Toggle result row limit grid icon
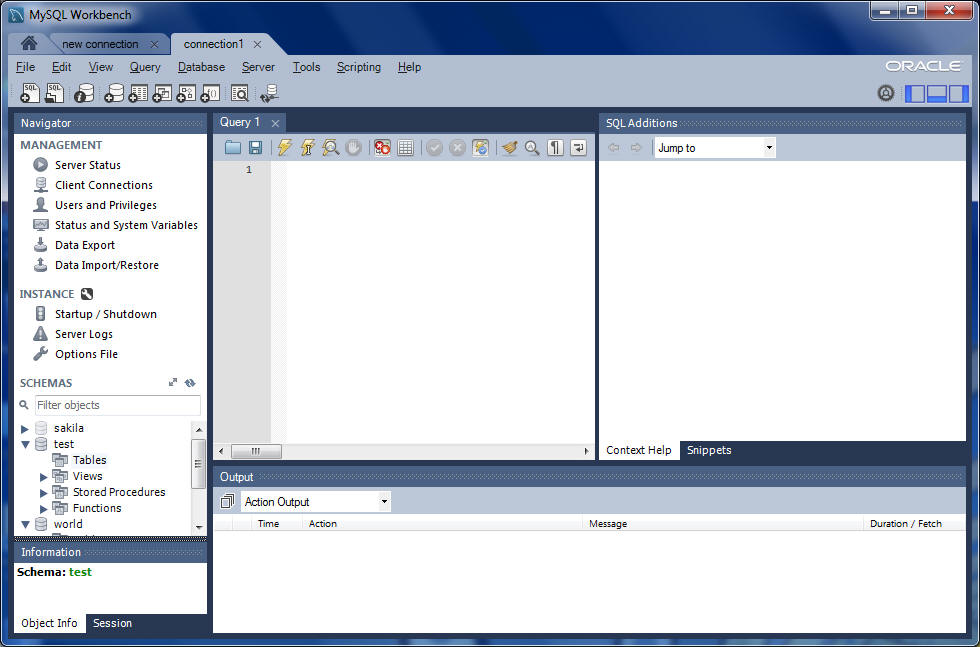Viewport: 980px width, 647px height. pos(406,148)
